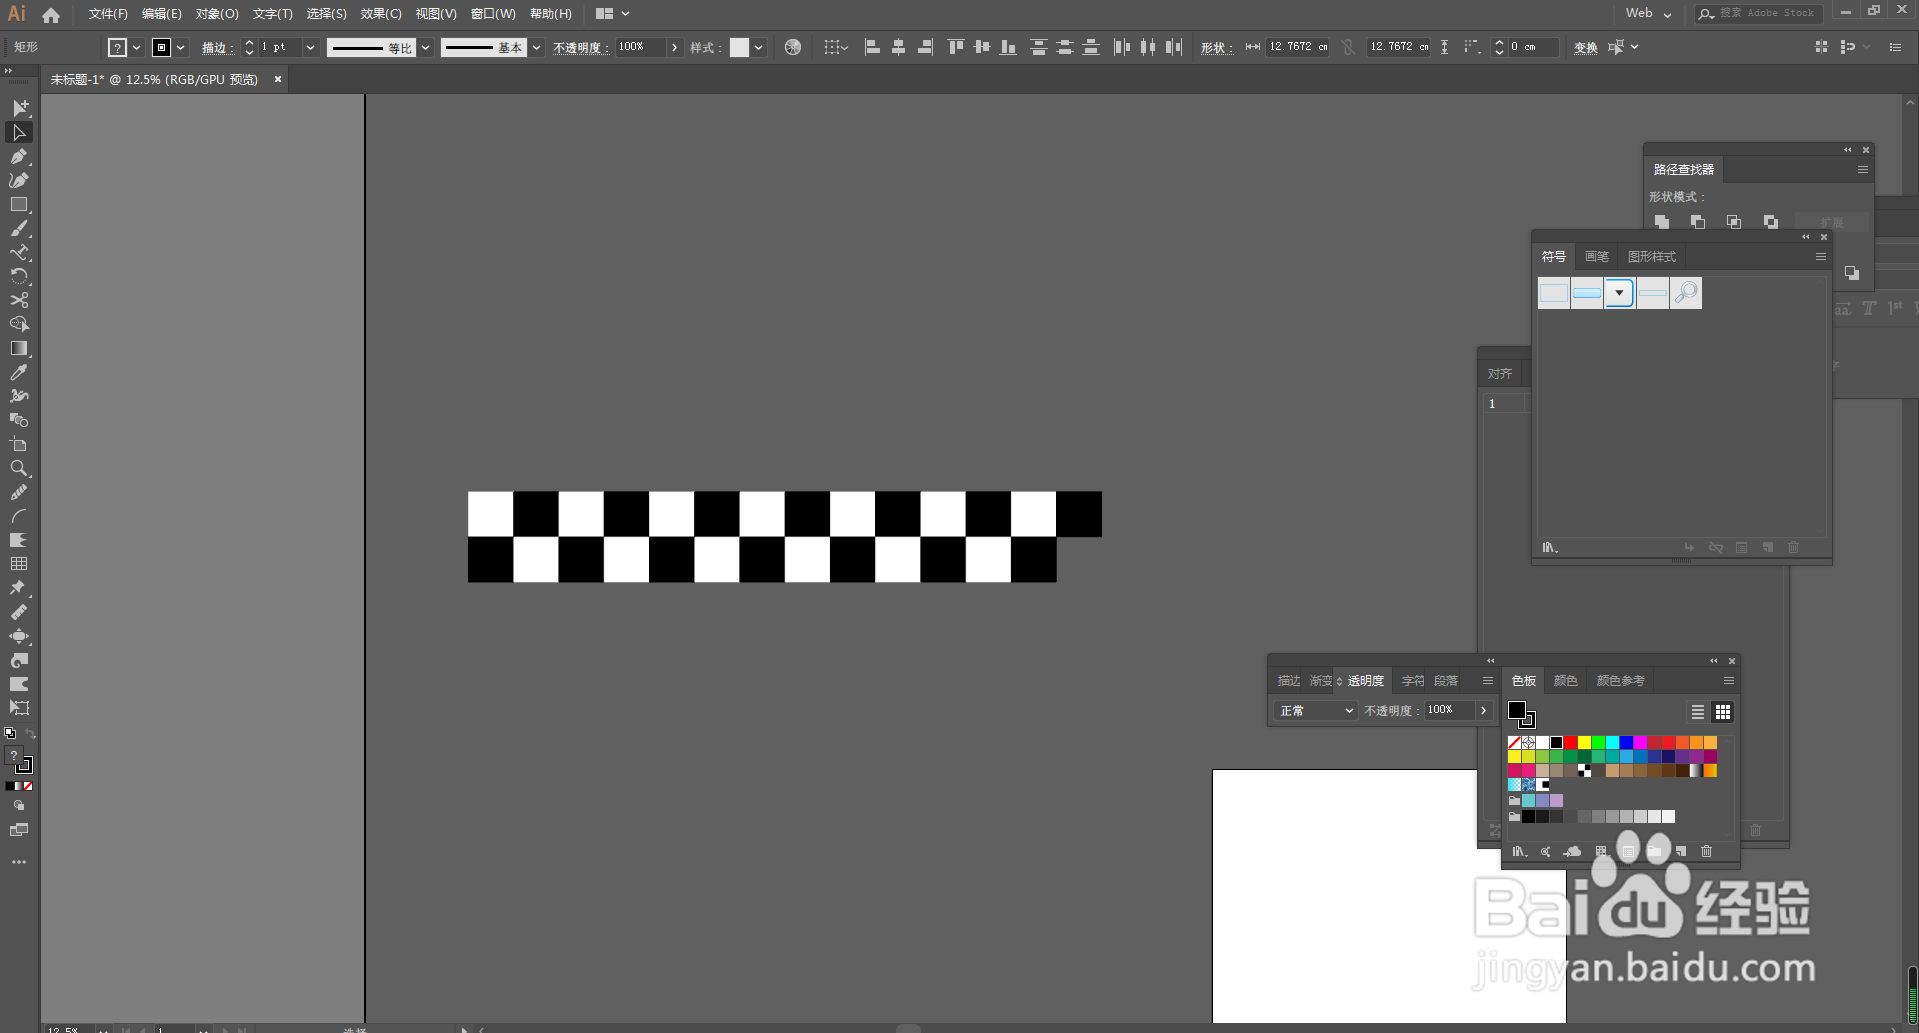The width and height of the screenshot is (1919, 1033).
Task: Open brush definition dropdown (基本)
Action: point(537,47)
